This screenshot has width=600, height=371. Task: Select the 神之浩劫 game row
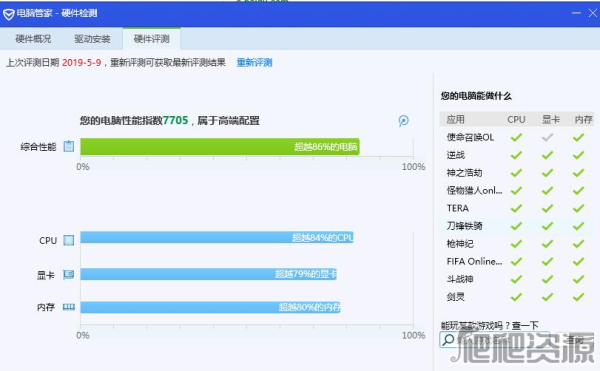pos(516,172)
